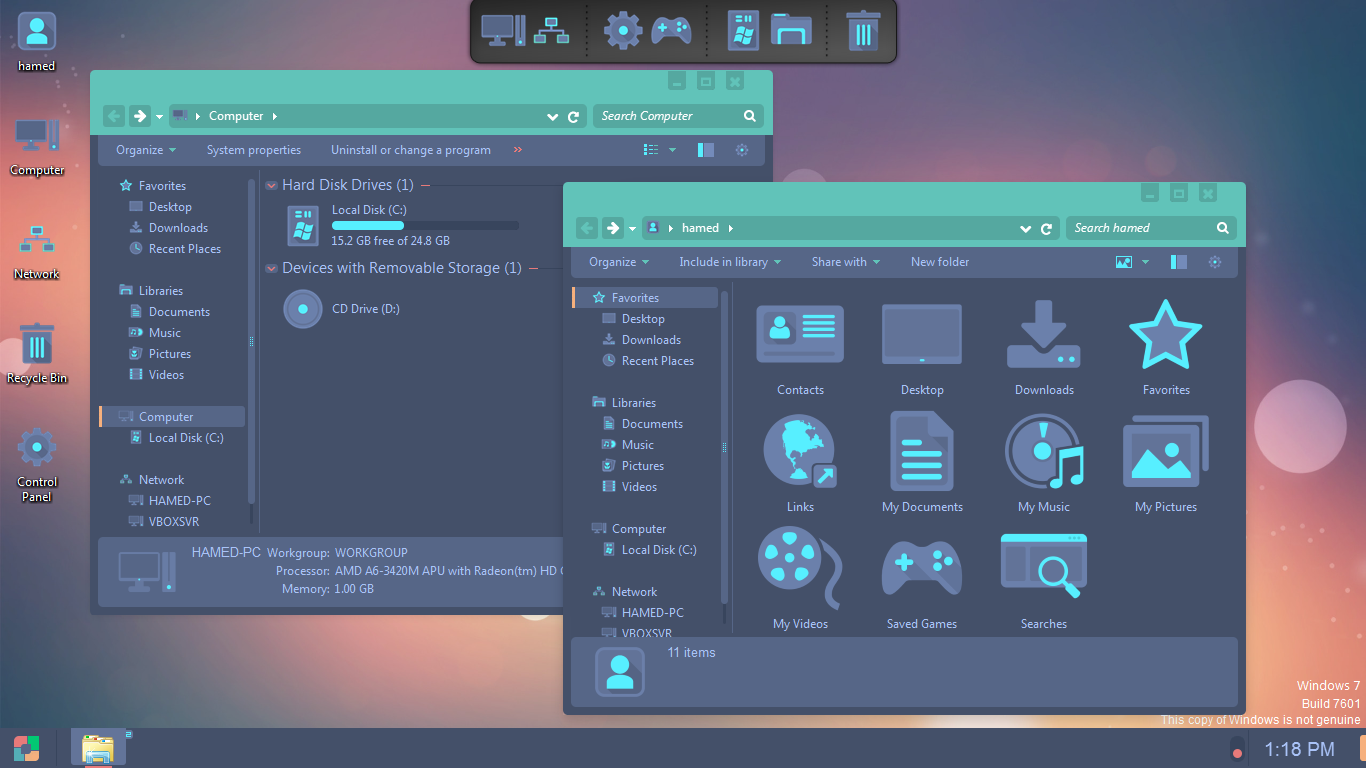This screenshot has width=1366, height=768.
Task: Click the refresh button in hamed window
Action: 1046,228
